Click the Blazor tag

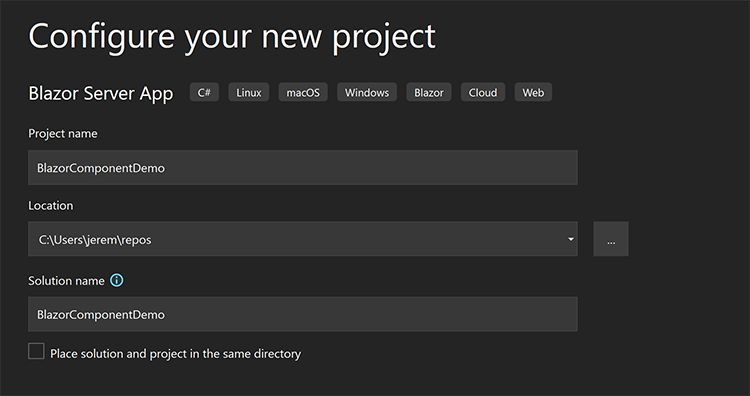coord(429,92)
